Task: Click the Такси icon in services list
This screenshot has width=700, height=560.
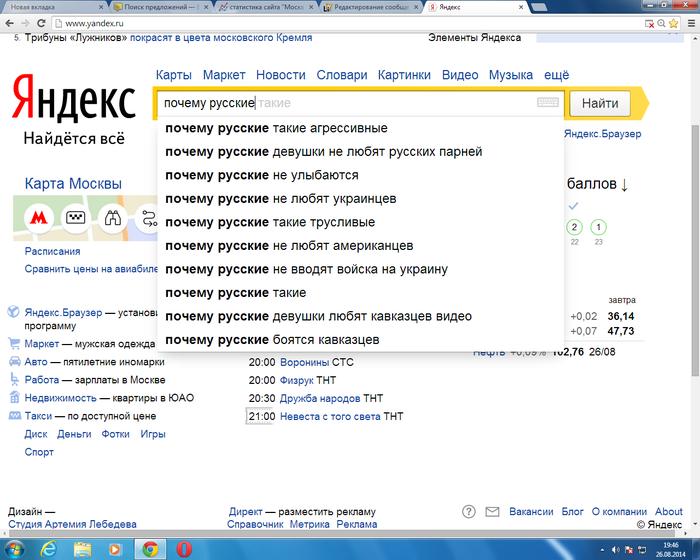Action: (15, 415)
